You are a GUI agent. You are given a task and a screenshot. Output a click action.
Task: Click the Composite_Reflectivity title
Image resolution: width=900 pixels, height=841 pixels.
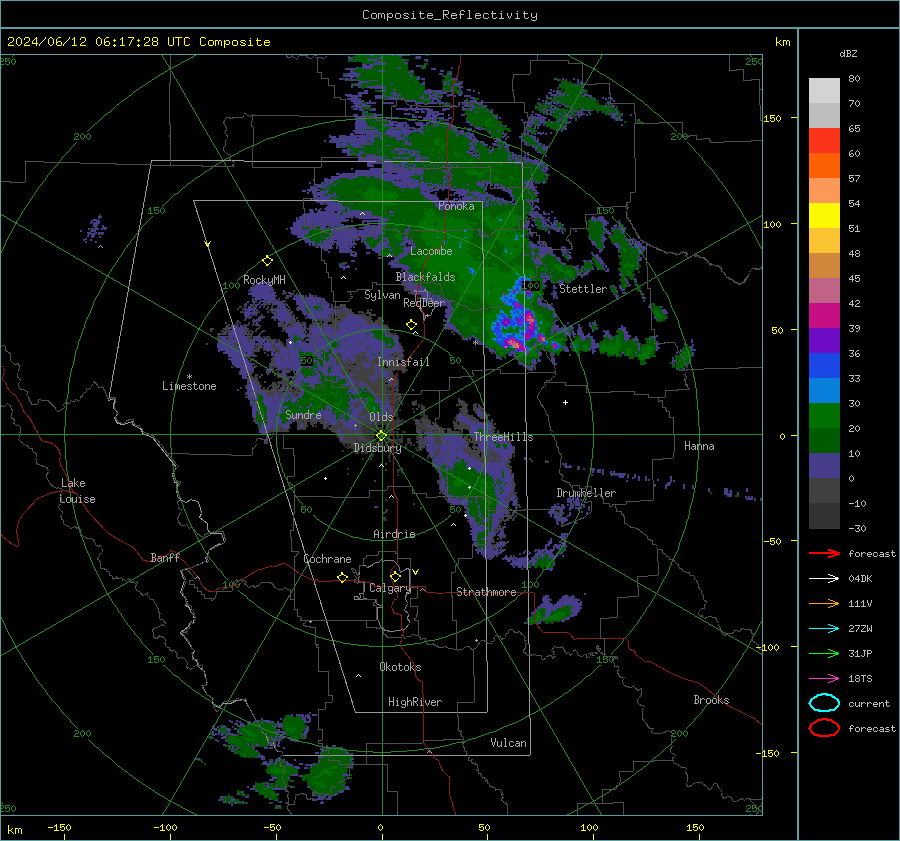pyautogui.click(x=449, y=15)
